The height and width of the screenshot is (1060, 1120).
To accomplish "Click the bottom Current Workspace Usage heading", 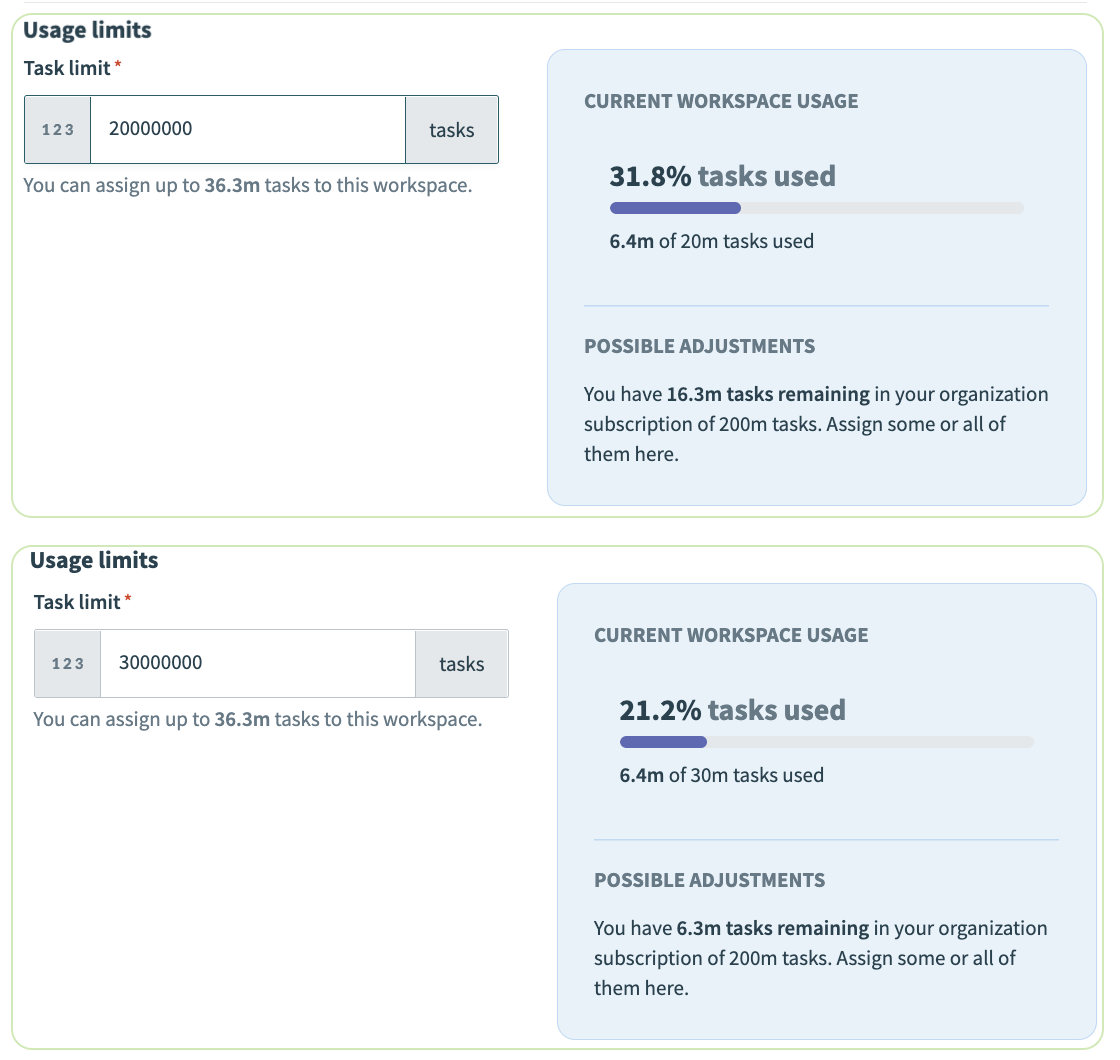I will [731, 635].
